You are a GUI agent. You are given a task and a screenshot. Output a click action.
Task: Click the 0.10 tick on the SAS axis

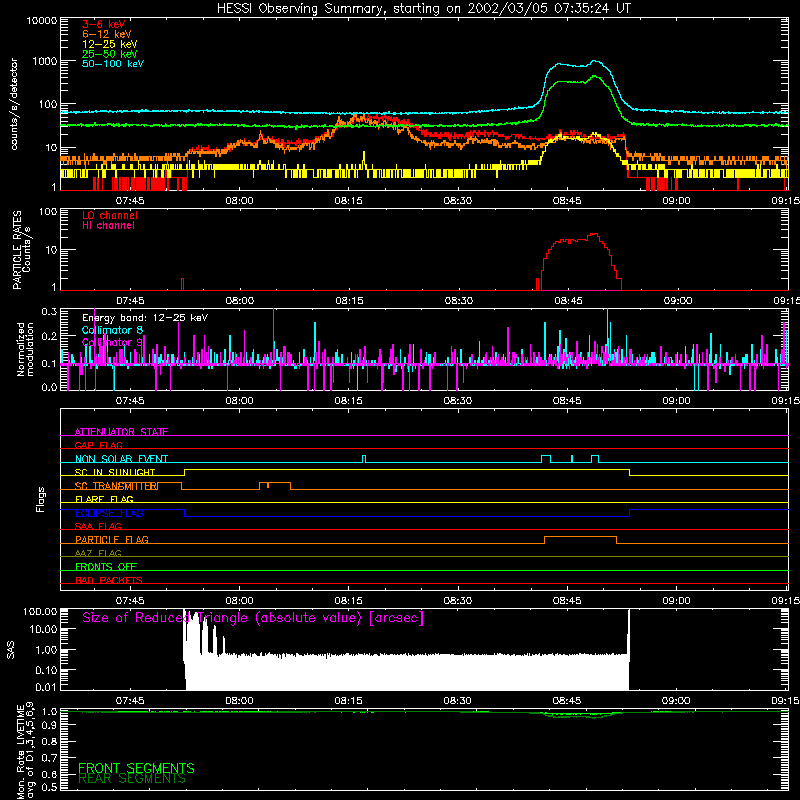(46, 670)
